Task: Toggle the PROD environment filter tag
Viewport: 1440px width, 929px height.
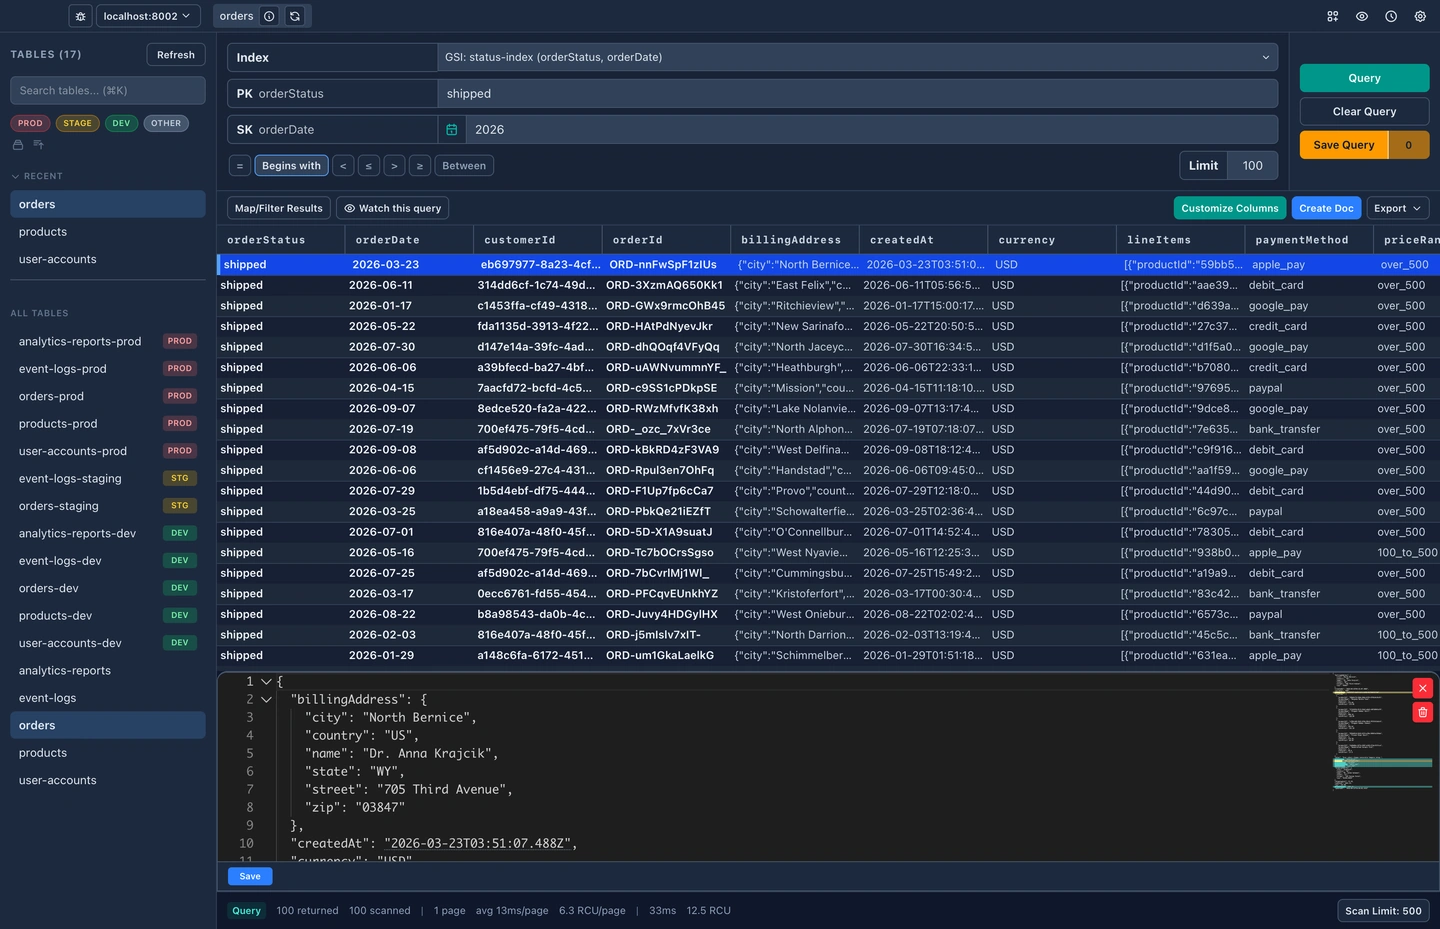Action: (x=30, y=123)
